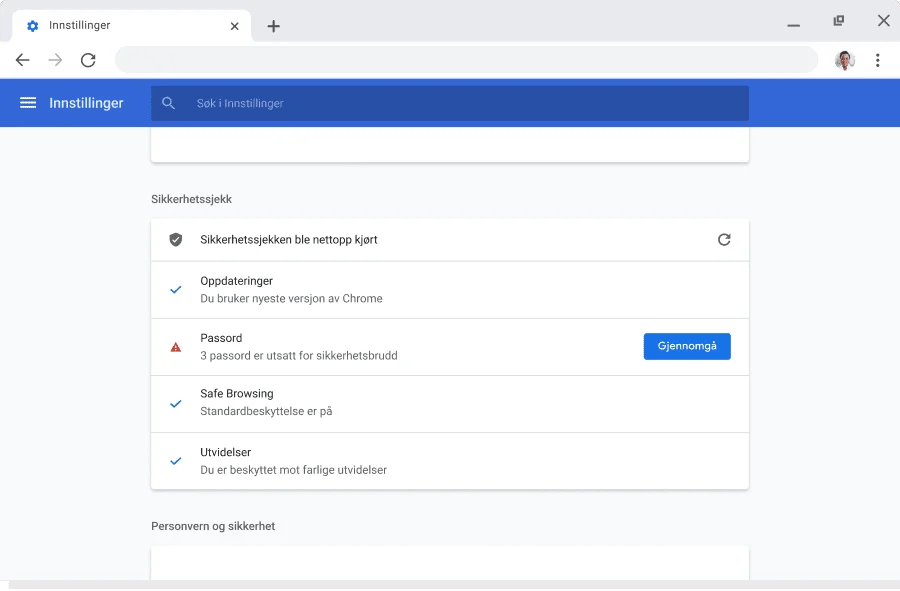Screen dimensions: 900x591
Task: Click the red warning icon beside Passord
Action: point(176,347)
